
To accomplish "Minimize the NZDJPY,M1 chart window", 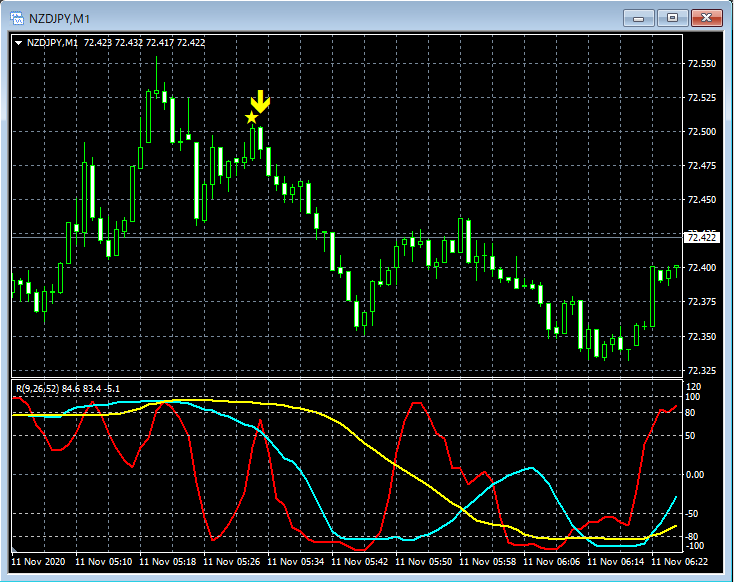I will pyautogui.click(x=638, y=18).
